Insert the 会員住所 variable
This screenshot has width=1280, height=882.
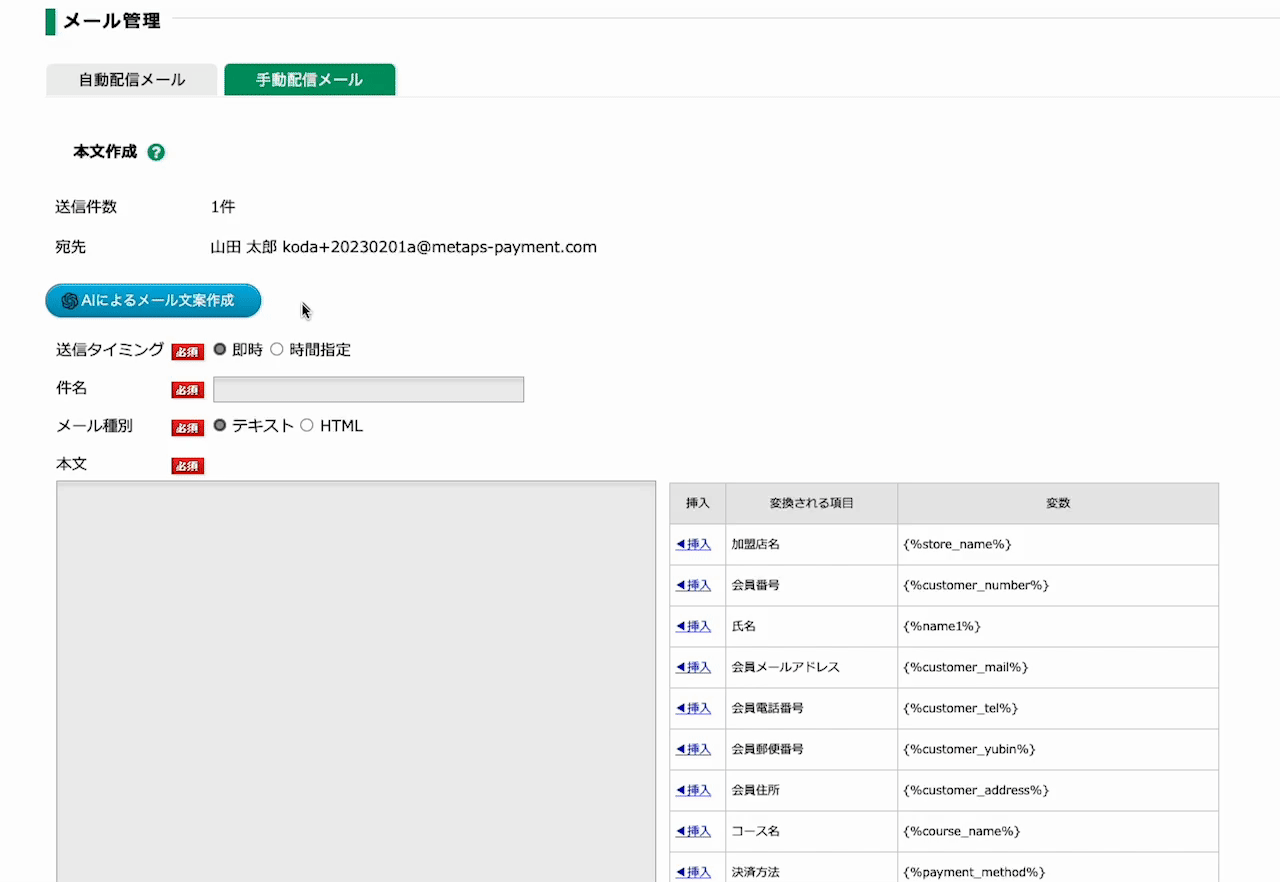tap(694, 791)
